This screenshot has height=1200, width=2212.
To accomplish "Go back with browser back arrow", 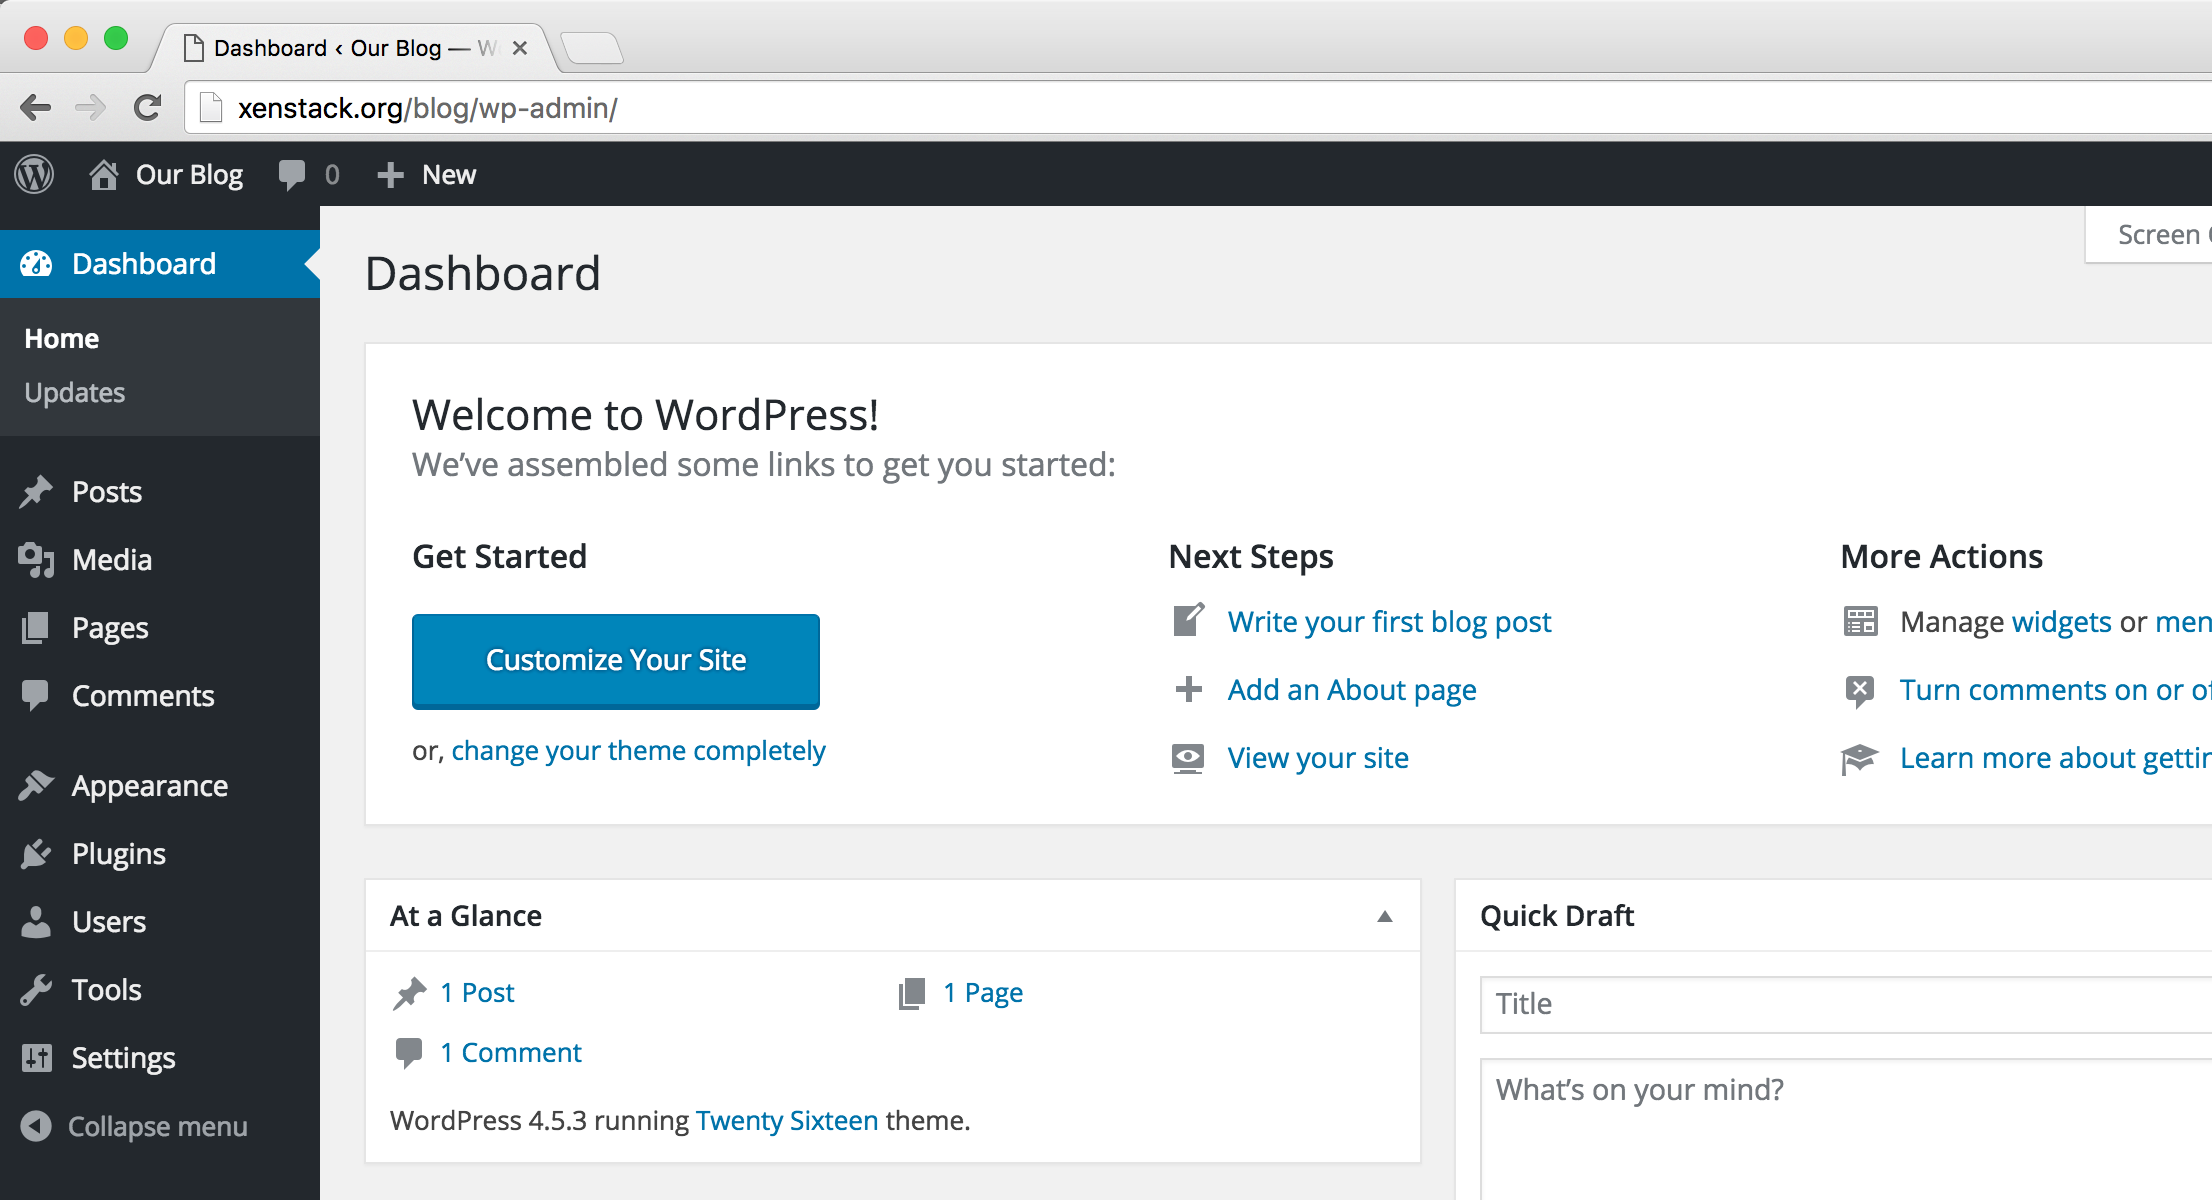I will 36,108.
